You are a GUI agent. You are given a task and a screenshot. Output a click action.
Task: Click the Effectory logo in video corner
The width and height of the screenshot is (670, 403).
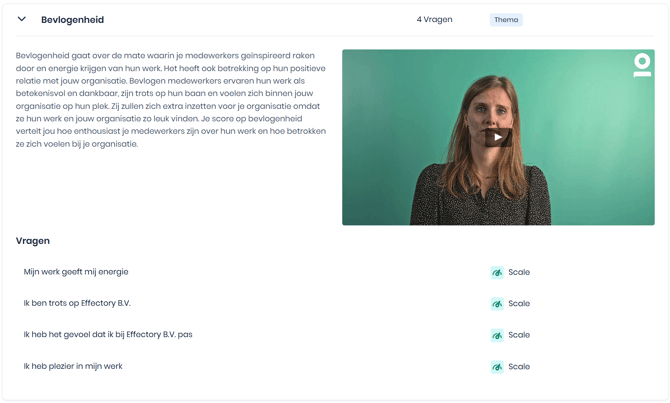tap(642, 65)
